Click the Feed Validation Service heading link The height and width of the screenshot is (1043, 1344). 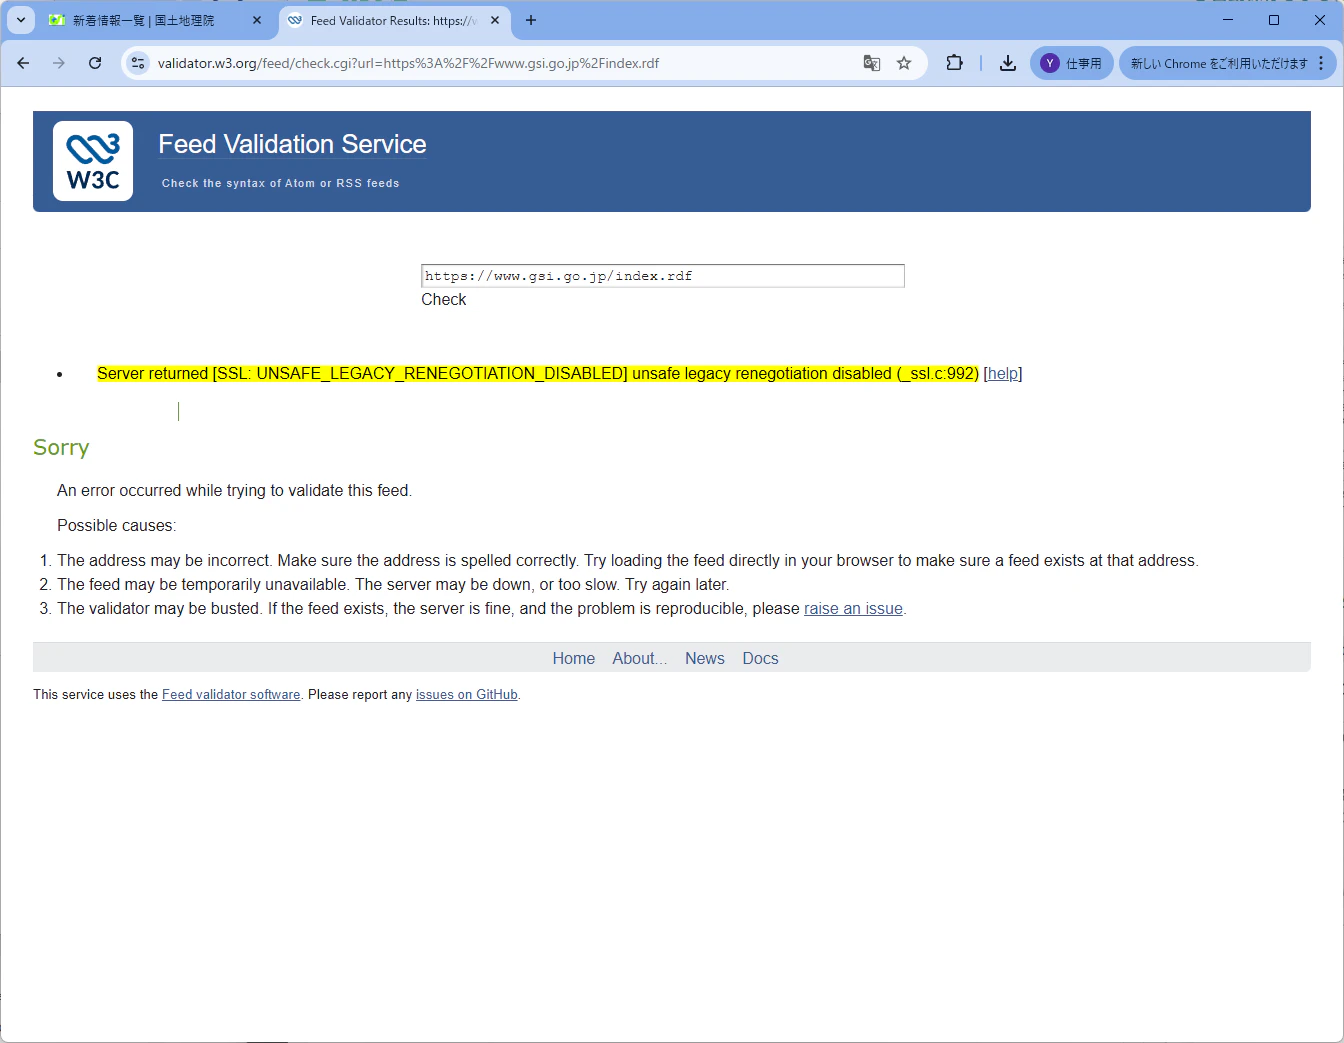pyautogui.click(x=292, y=144)
